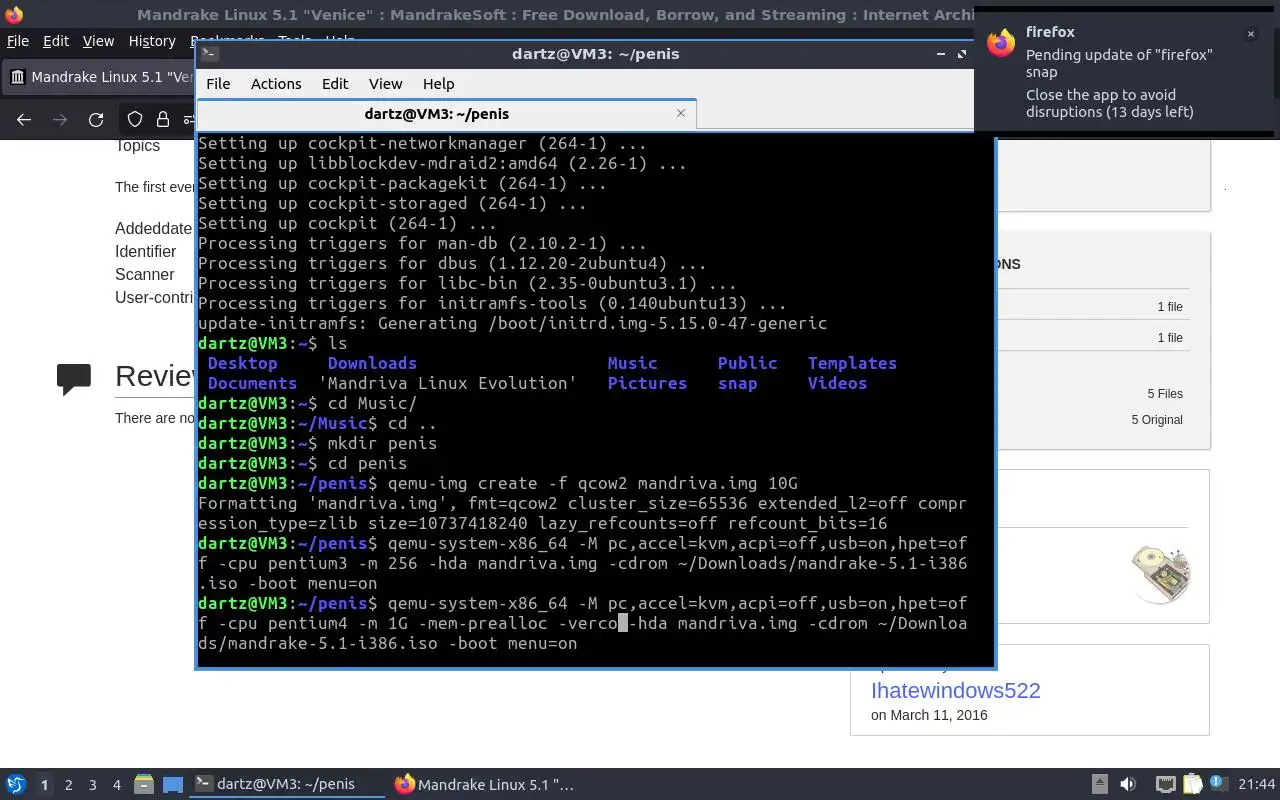Click 'Pictures' directory in terminal listing
The image size is (1280, 800).
point(647,383)
